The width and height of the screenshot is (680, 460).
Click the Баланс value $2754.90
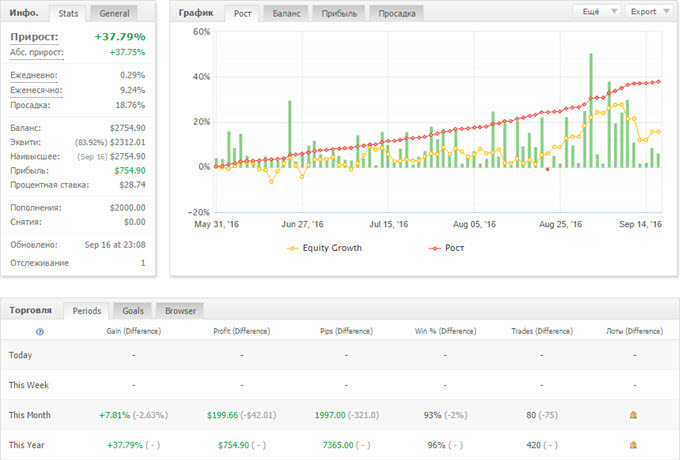(128, 128)
